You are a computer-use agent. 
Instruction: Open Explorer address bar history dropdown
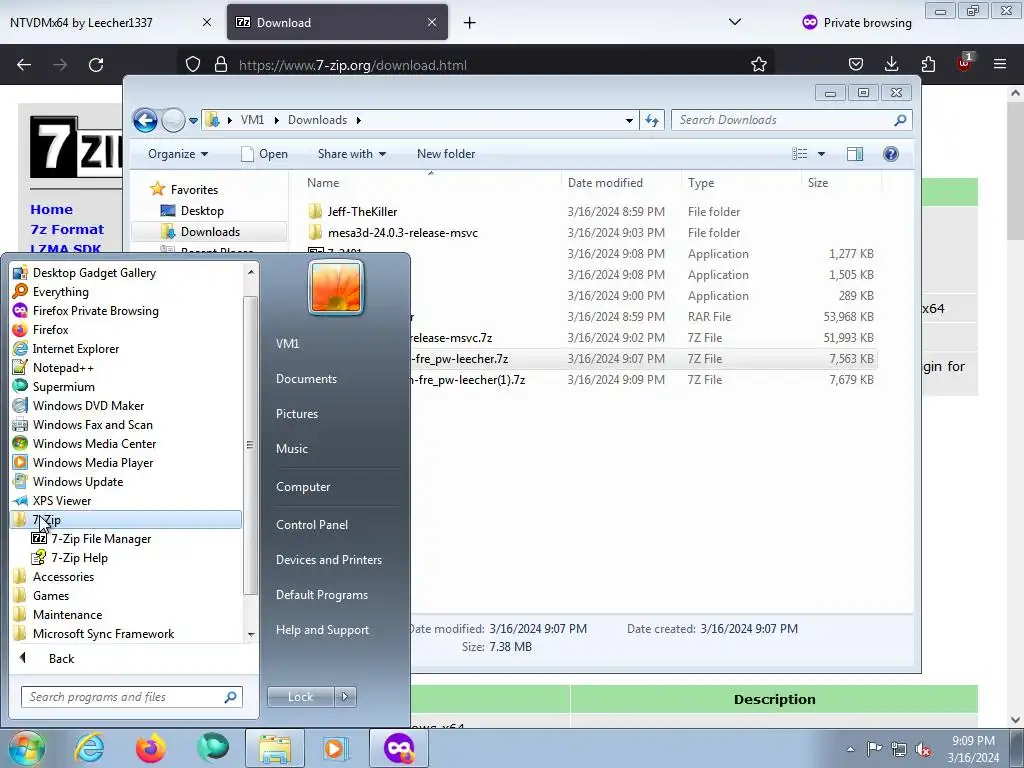click(x=629, y=120)
